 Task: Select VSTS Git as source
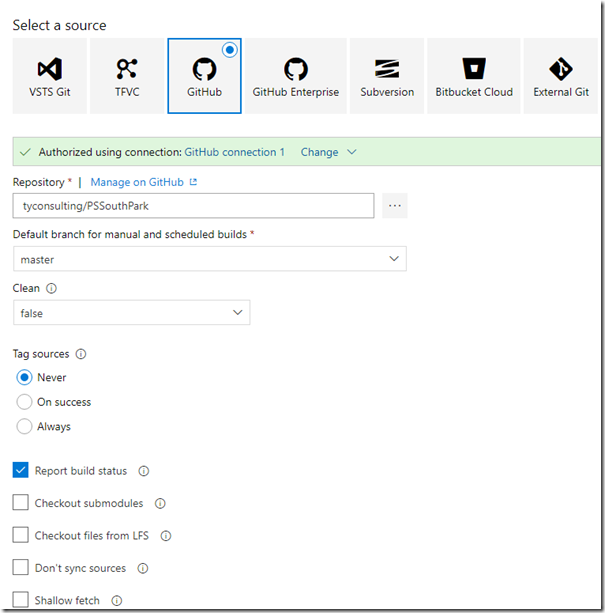[50, 76]
